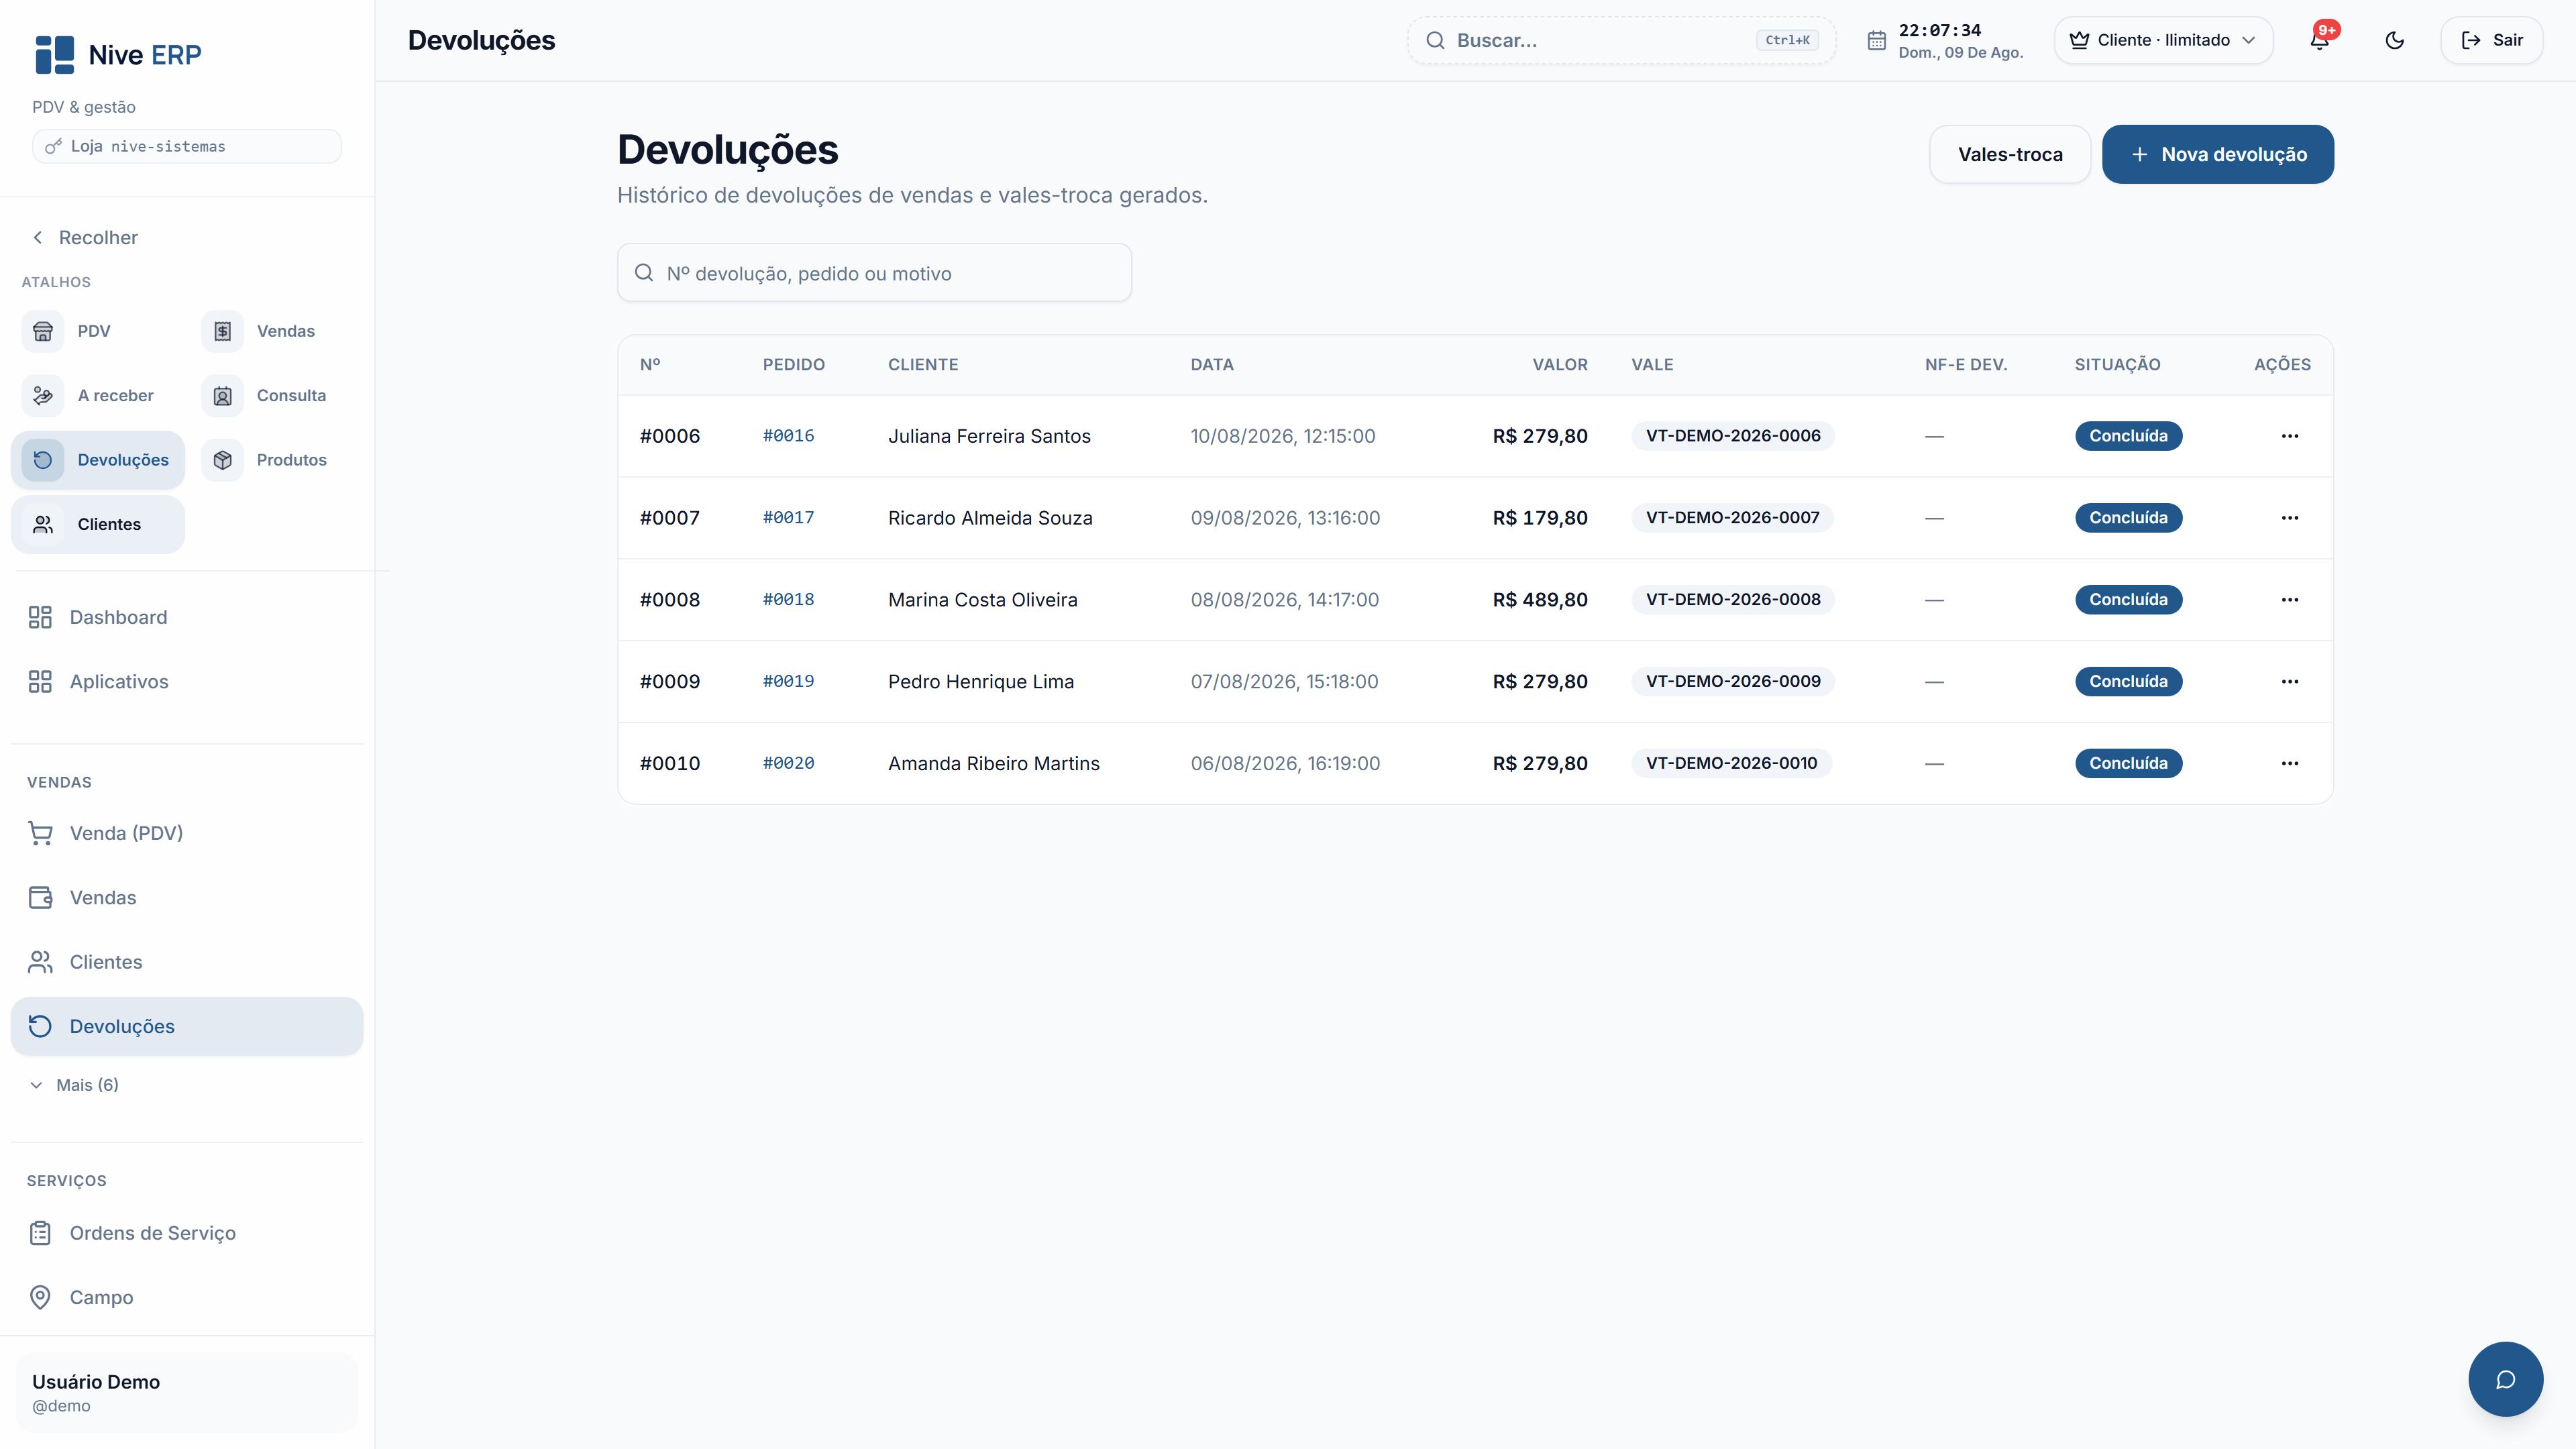This screenshot has width=2576, height=1449.
Task: Go to Dashboard in the sidebar
Action: click(187, 617)
